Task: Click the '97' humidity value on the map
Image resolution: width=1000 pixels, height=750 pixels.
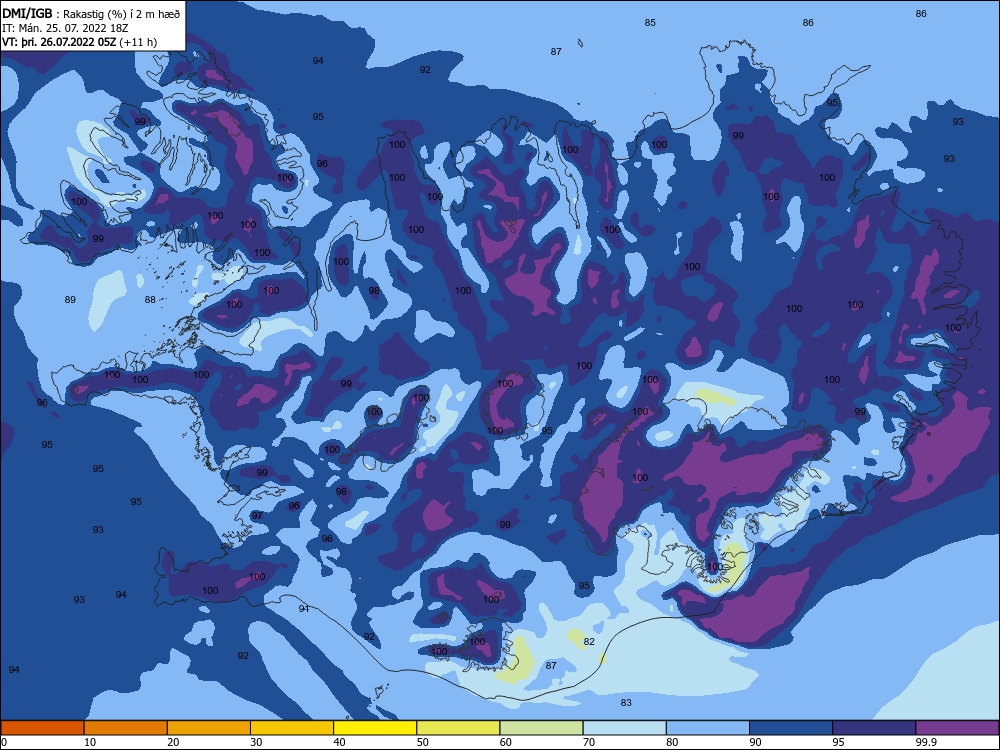Action: pyautogui.click(x=256, y=515)
